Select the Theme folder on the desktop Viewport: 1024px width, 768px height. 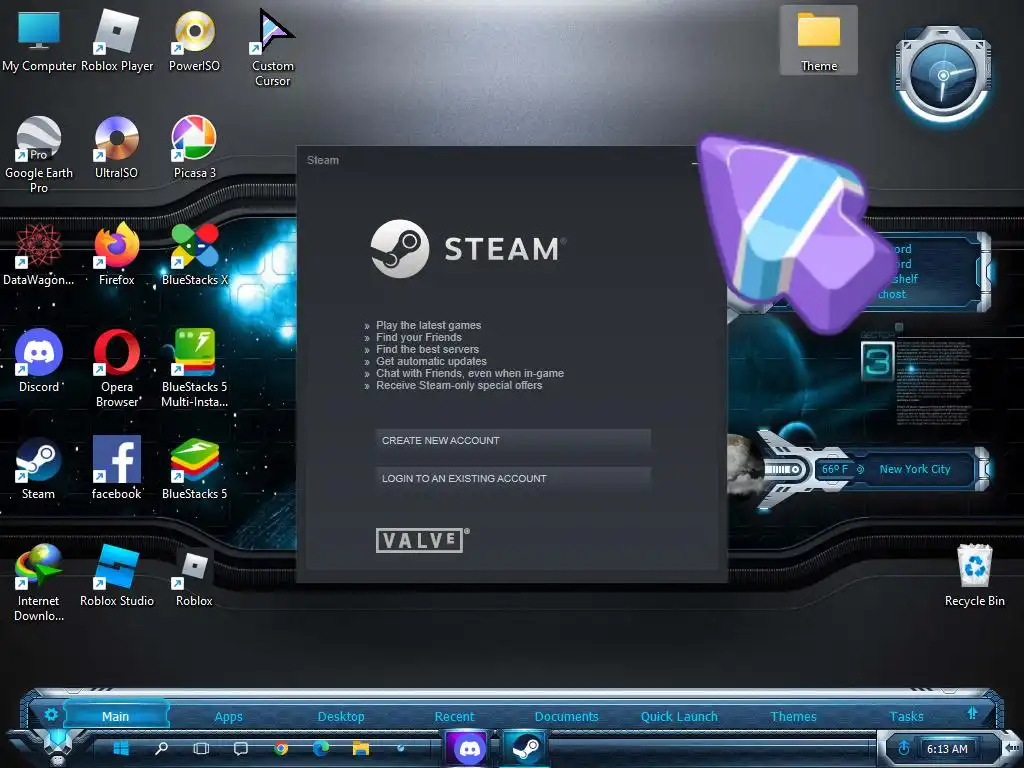818,40
